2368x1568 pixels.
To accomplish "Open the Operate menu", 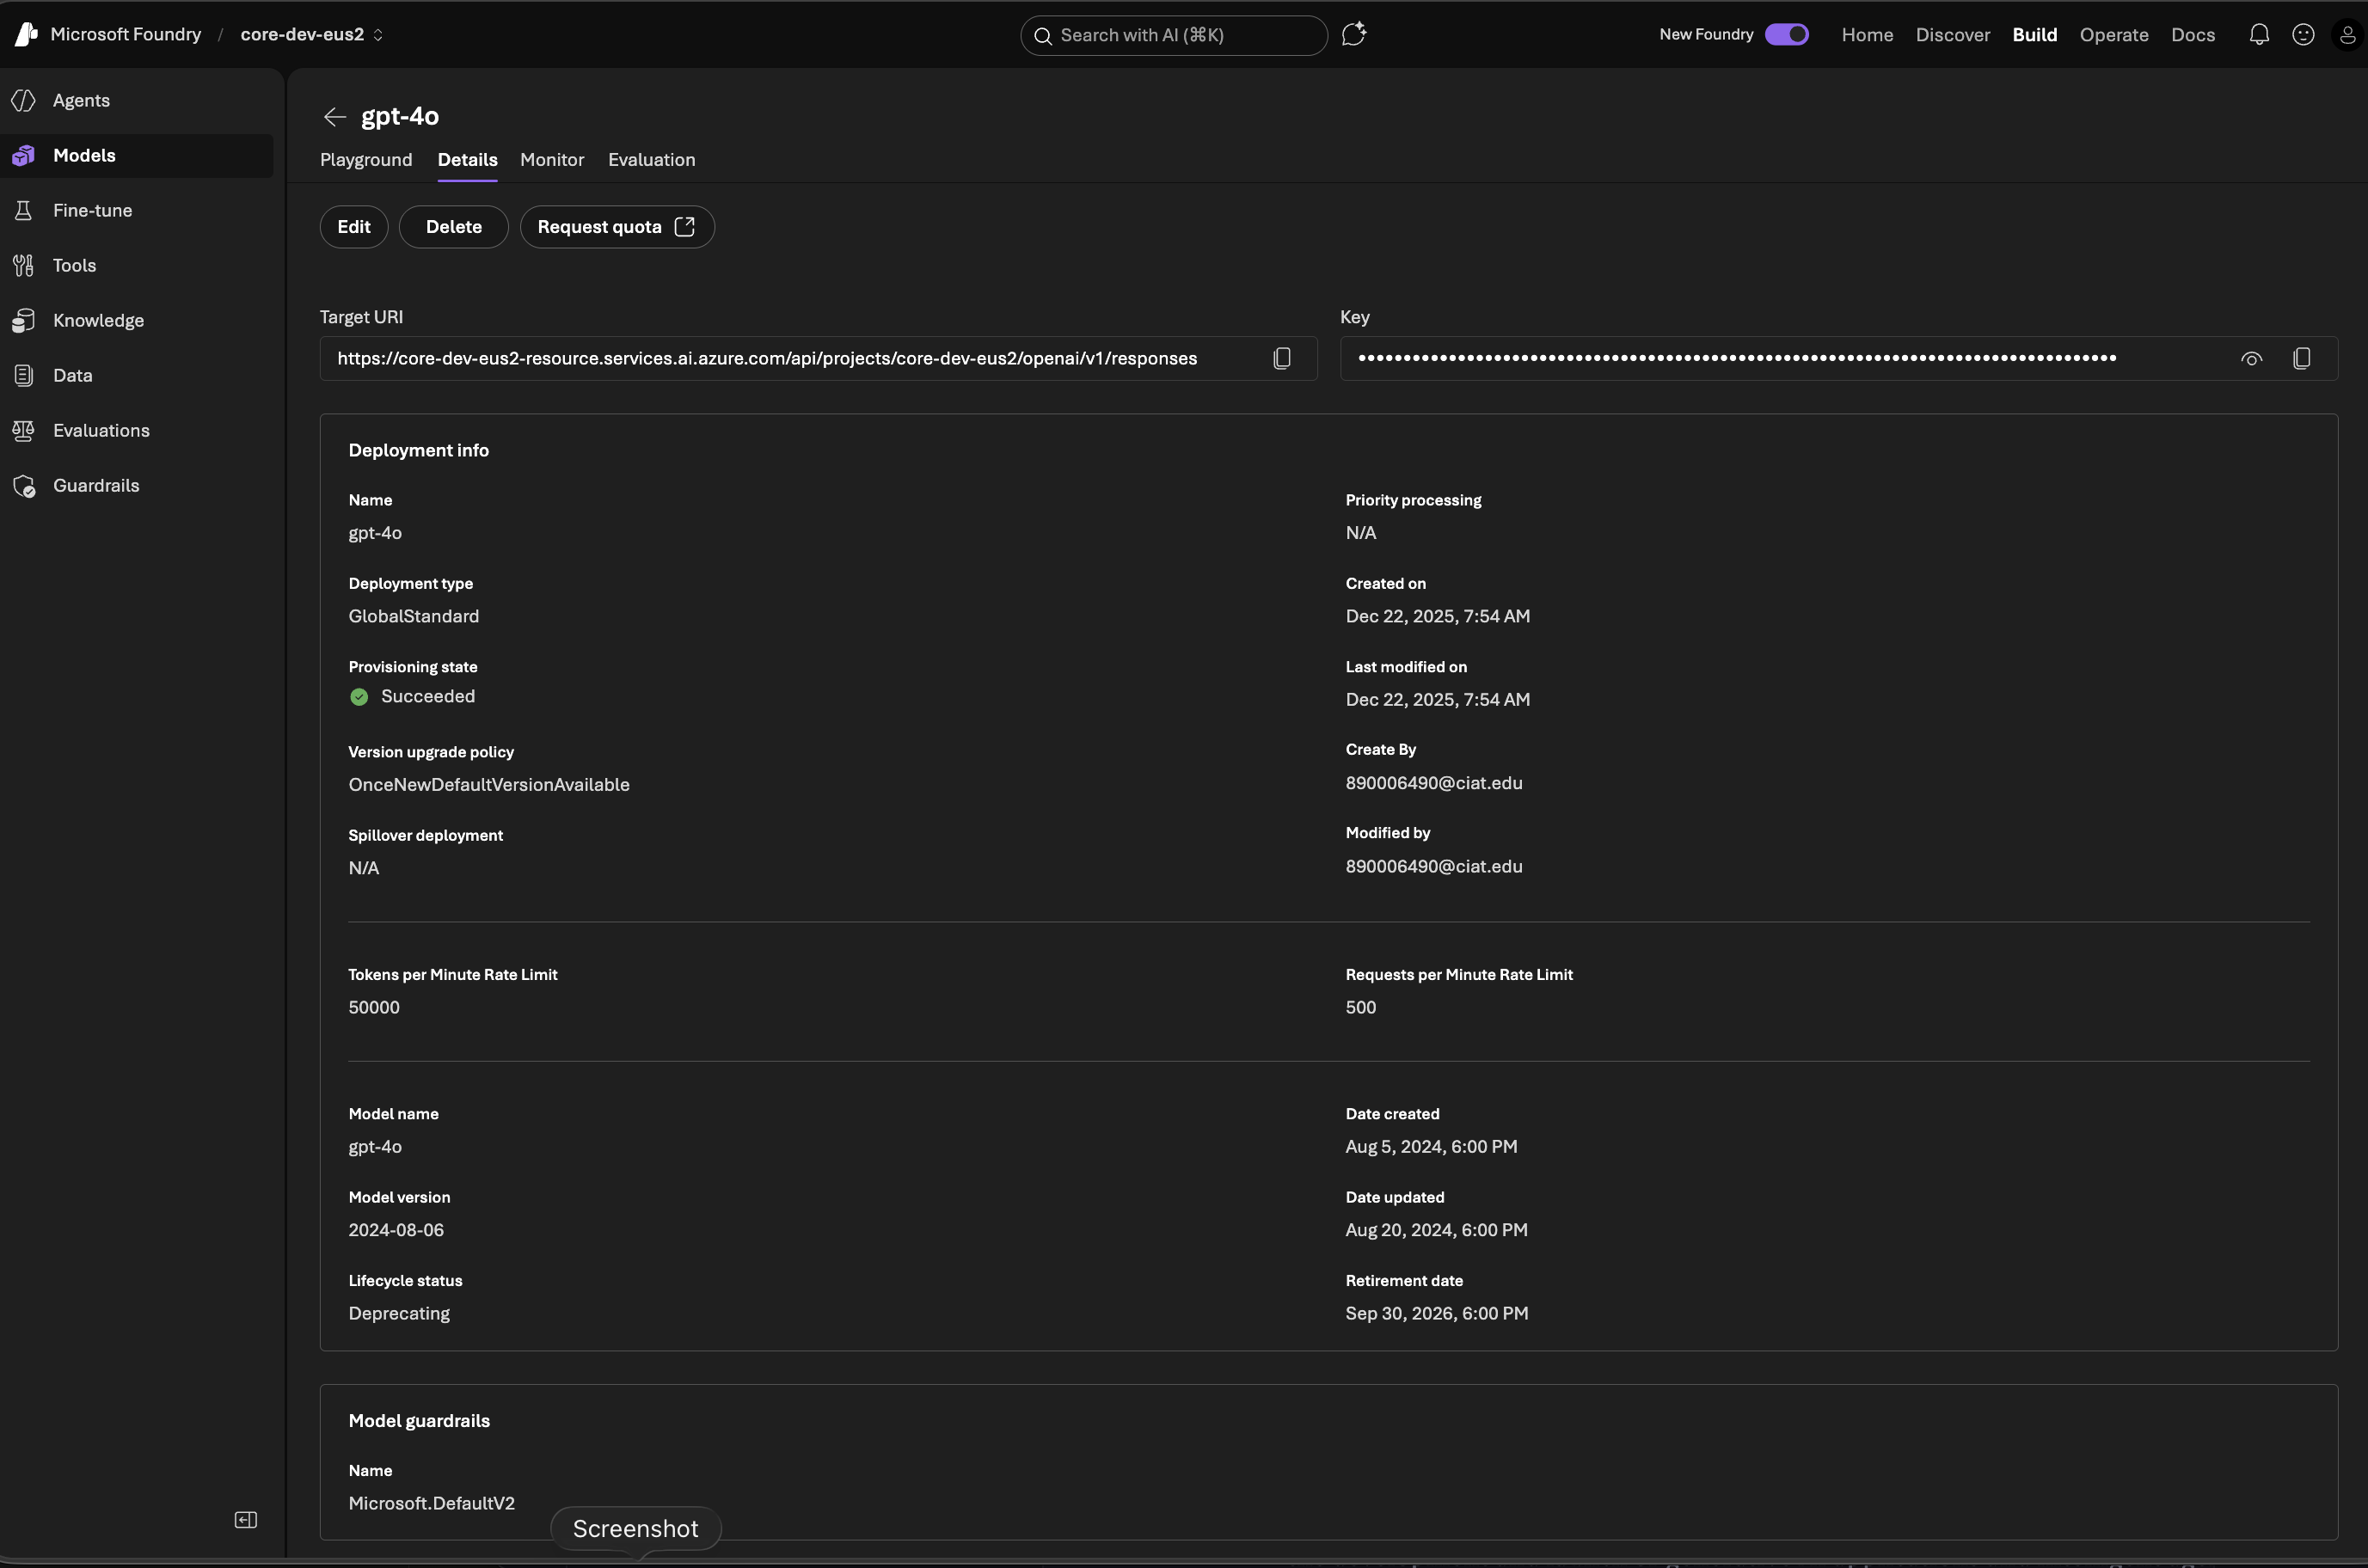I will pos(2113,35).
